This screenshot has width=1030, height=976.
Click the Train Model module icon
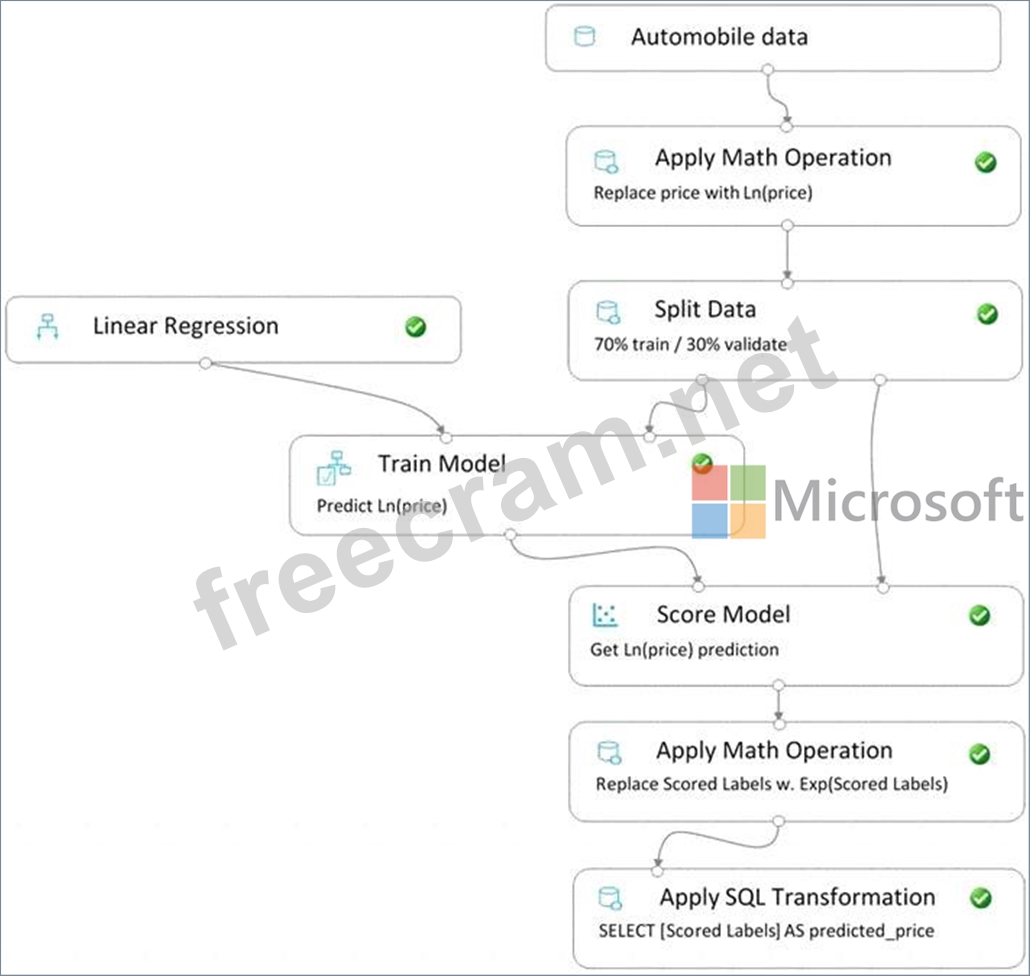333,467
